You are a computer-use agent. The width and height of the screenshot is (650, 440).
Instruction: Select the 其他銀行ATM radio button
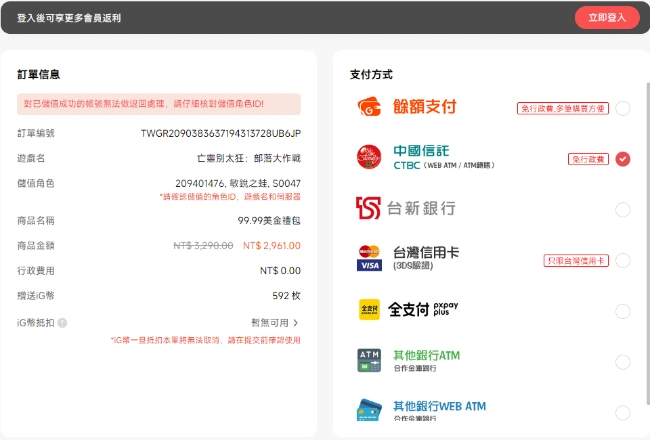tap(623, 362)
